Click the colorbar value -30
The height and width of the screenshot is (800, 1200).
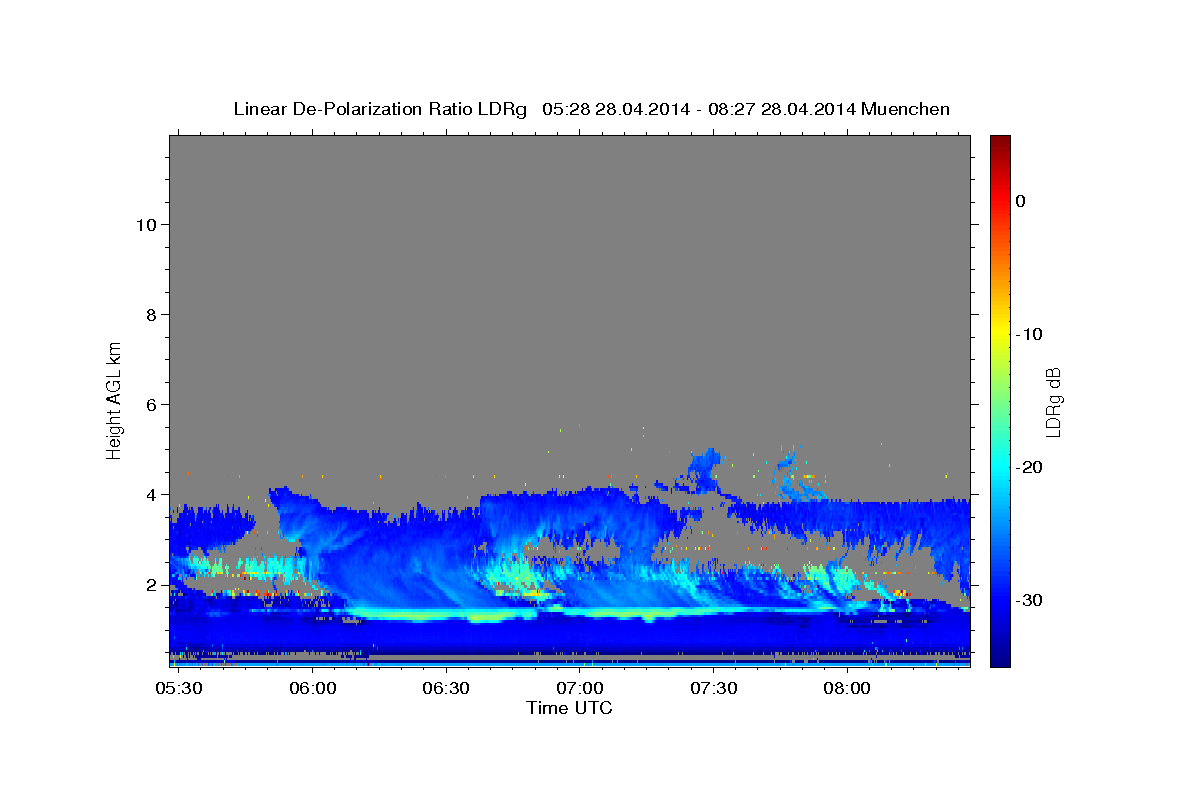click(x=1029, y=600)
